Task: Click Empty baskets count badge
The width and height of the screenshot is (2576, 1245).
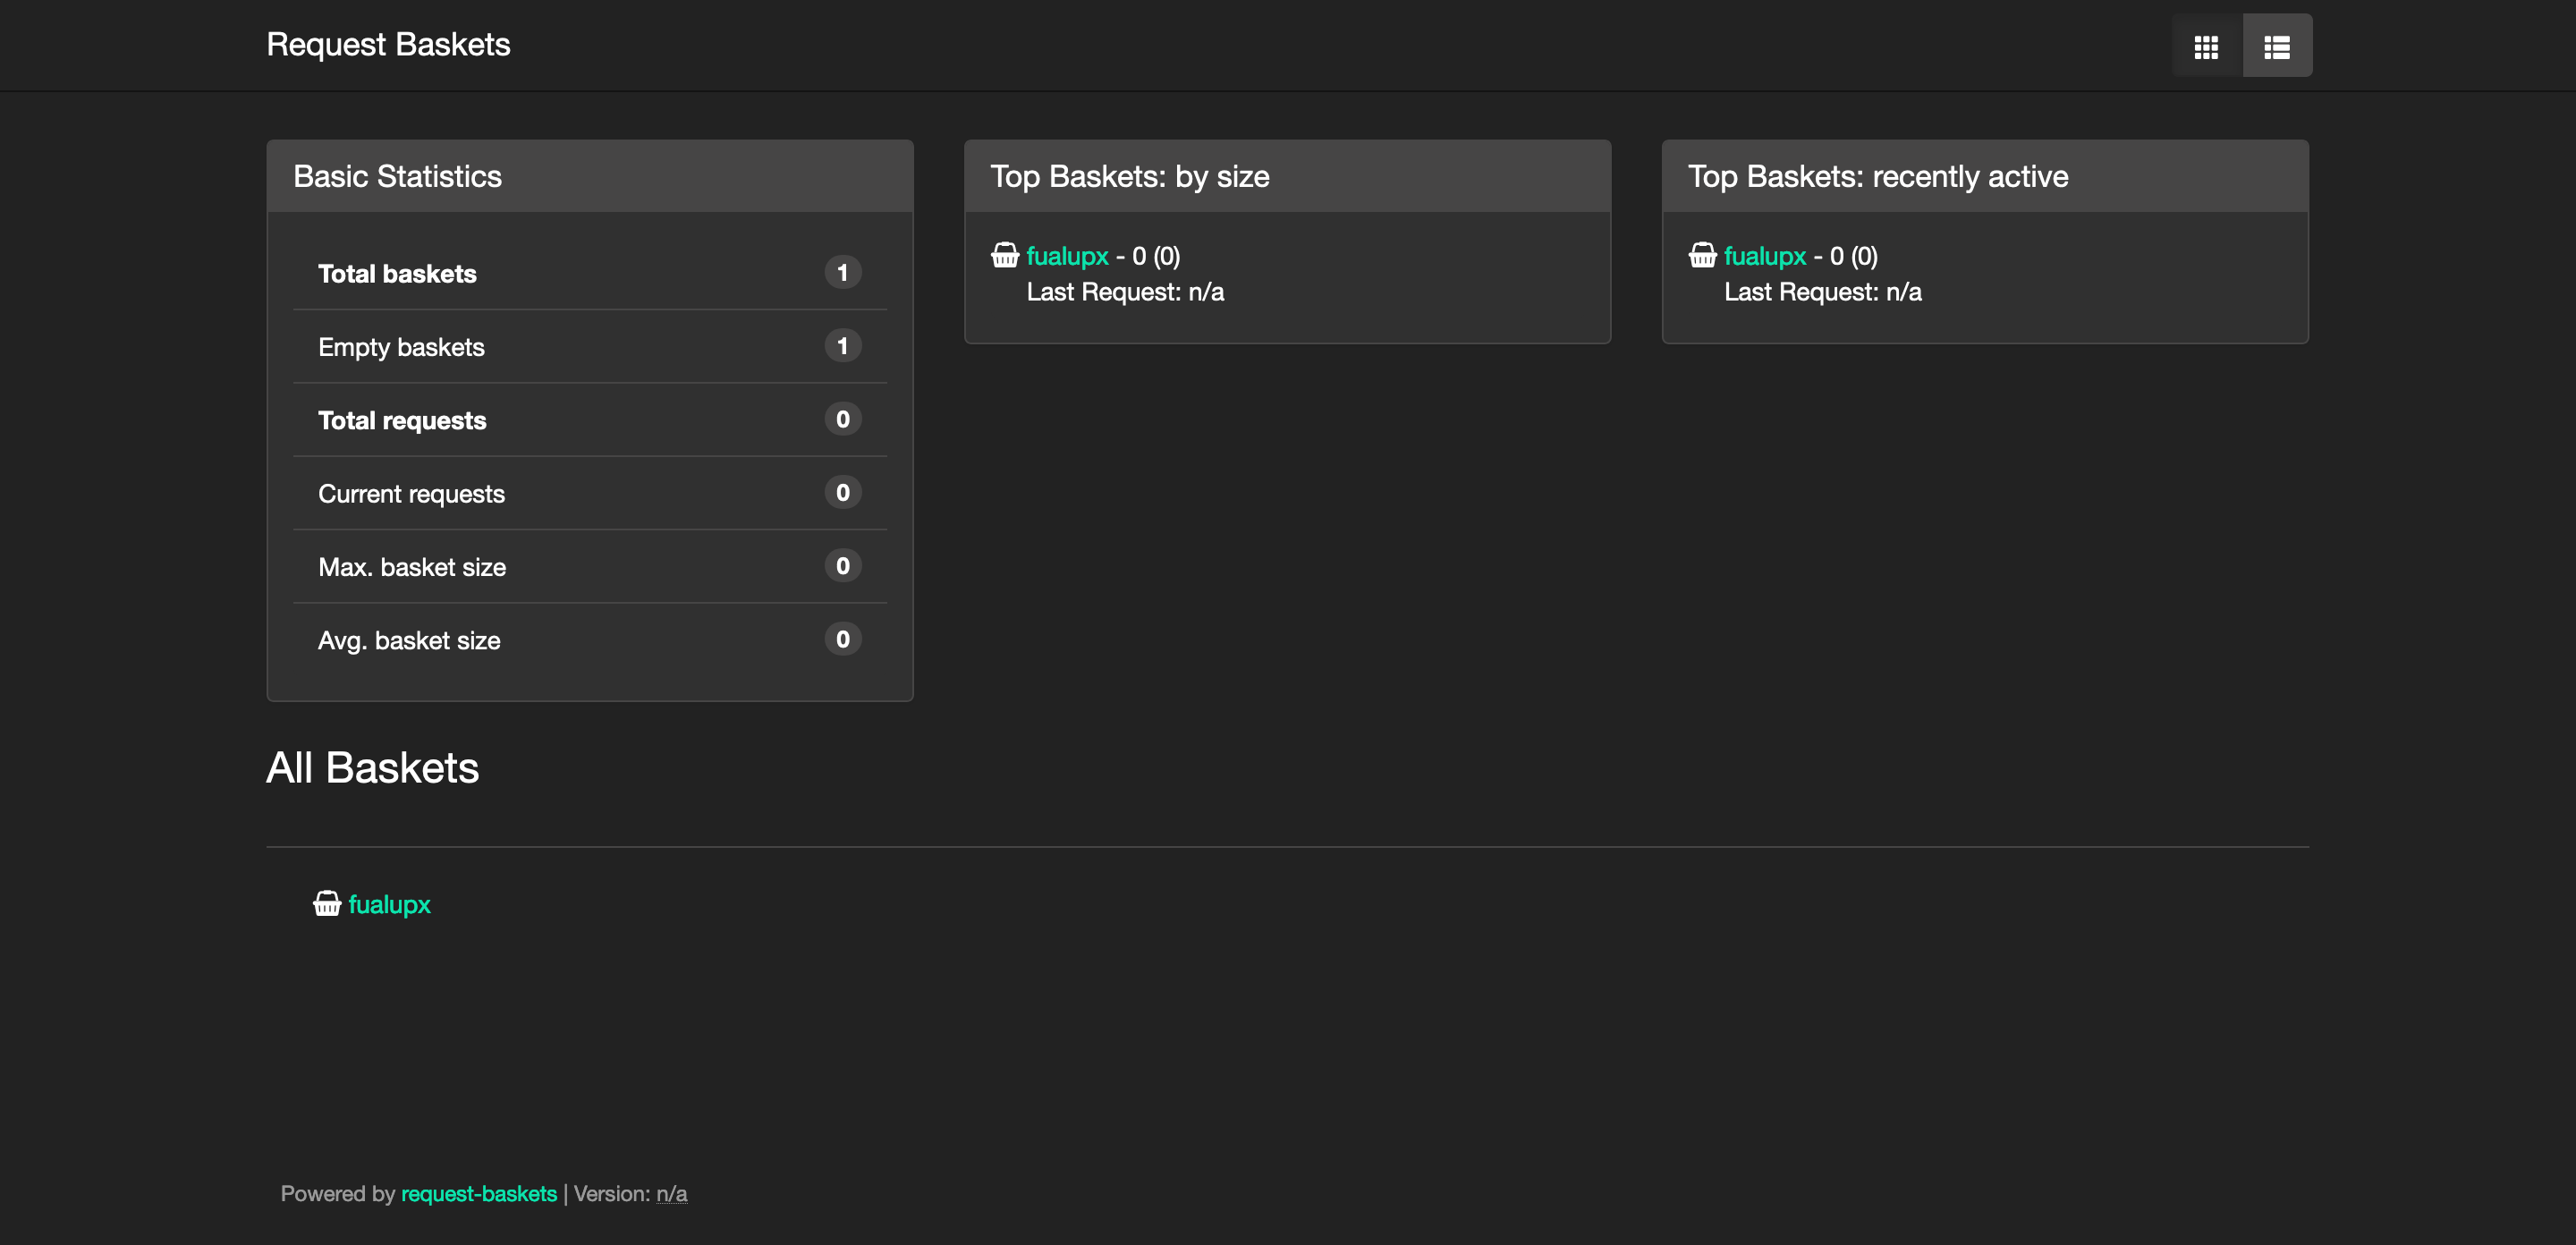Action: [842, 346]
